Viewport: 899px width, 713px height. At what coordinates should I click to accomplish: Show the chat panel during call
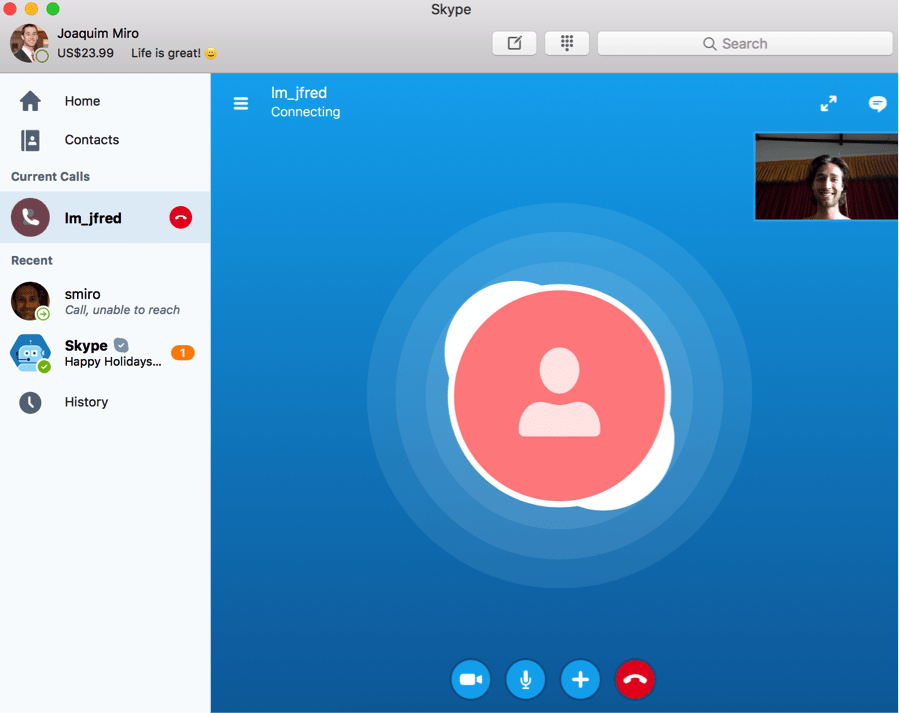pyautogui.click(x=877, y=103)
